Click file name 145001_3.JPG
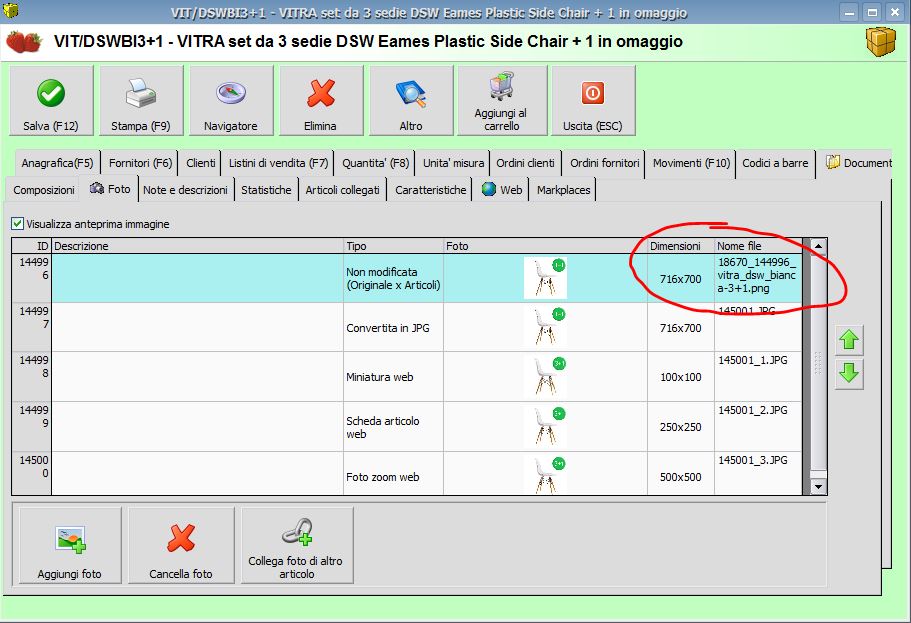 (753, 460)
